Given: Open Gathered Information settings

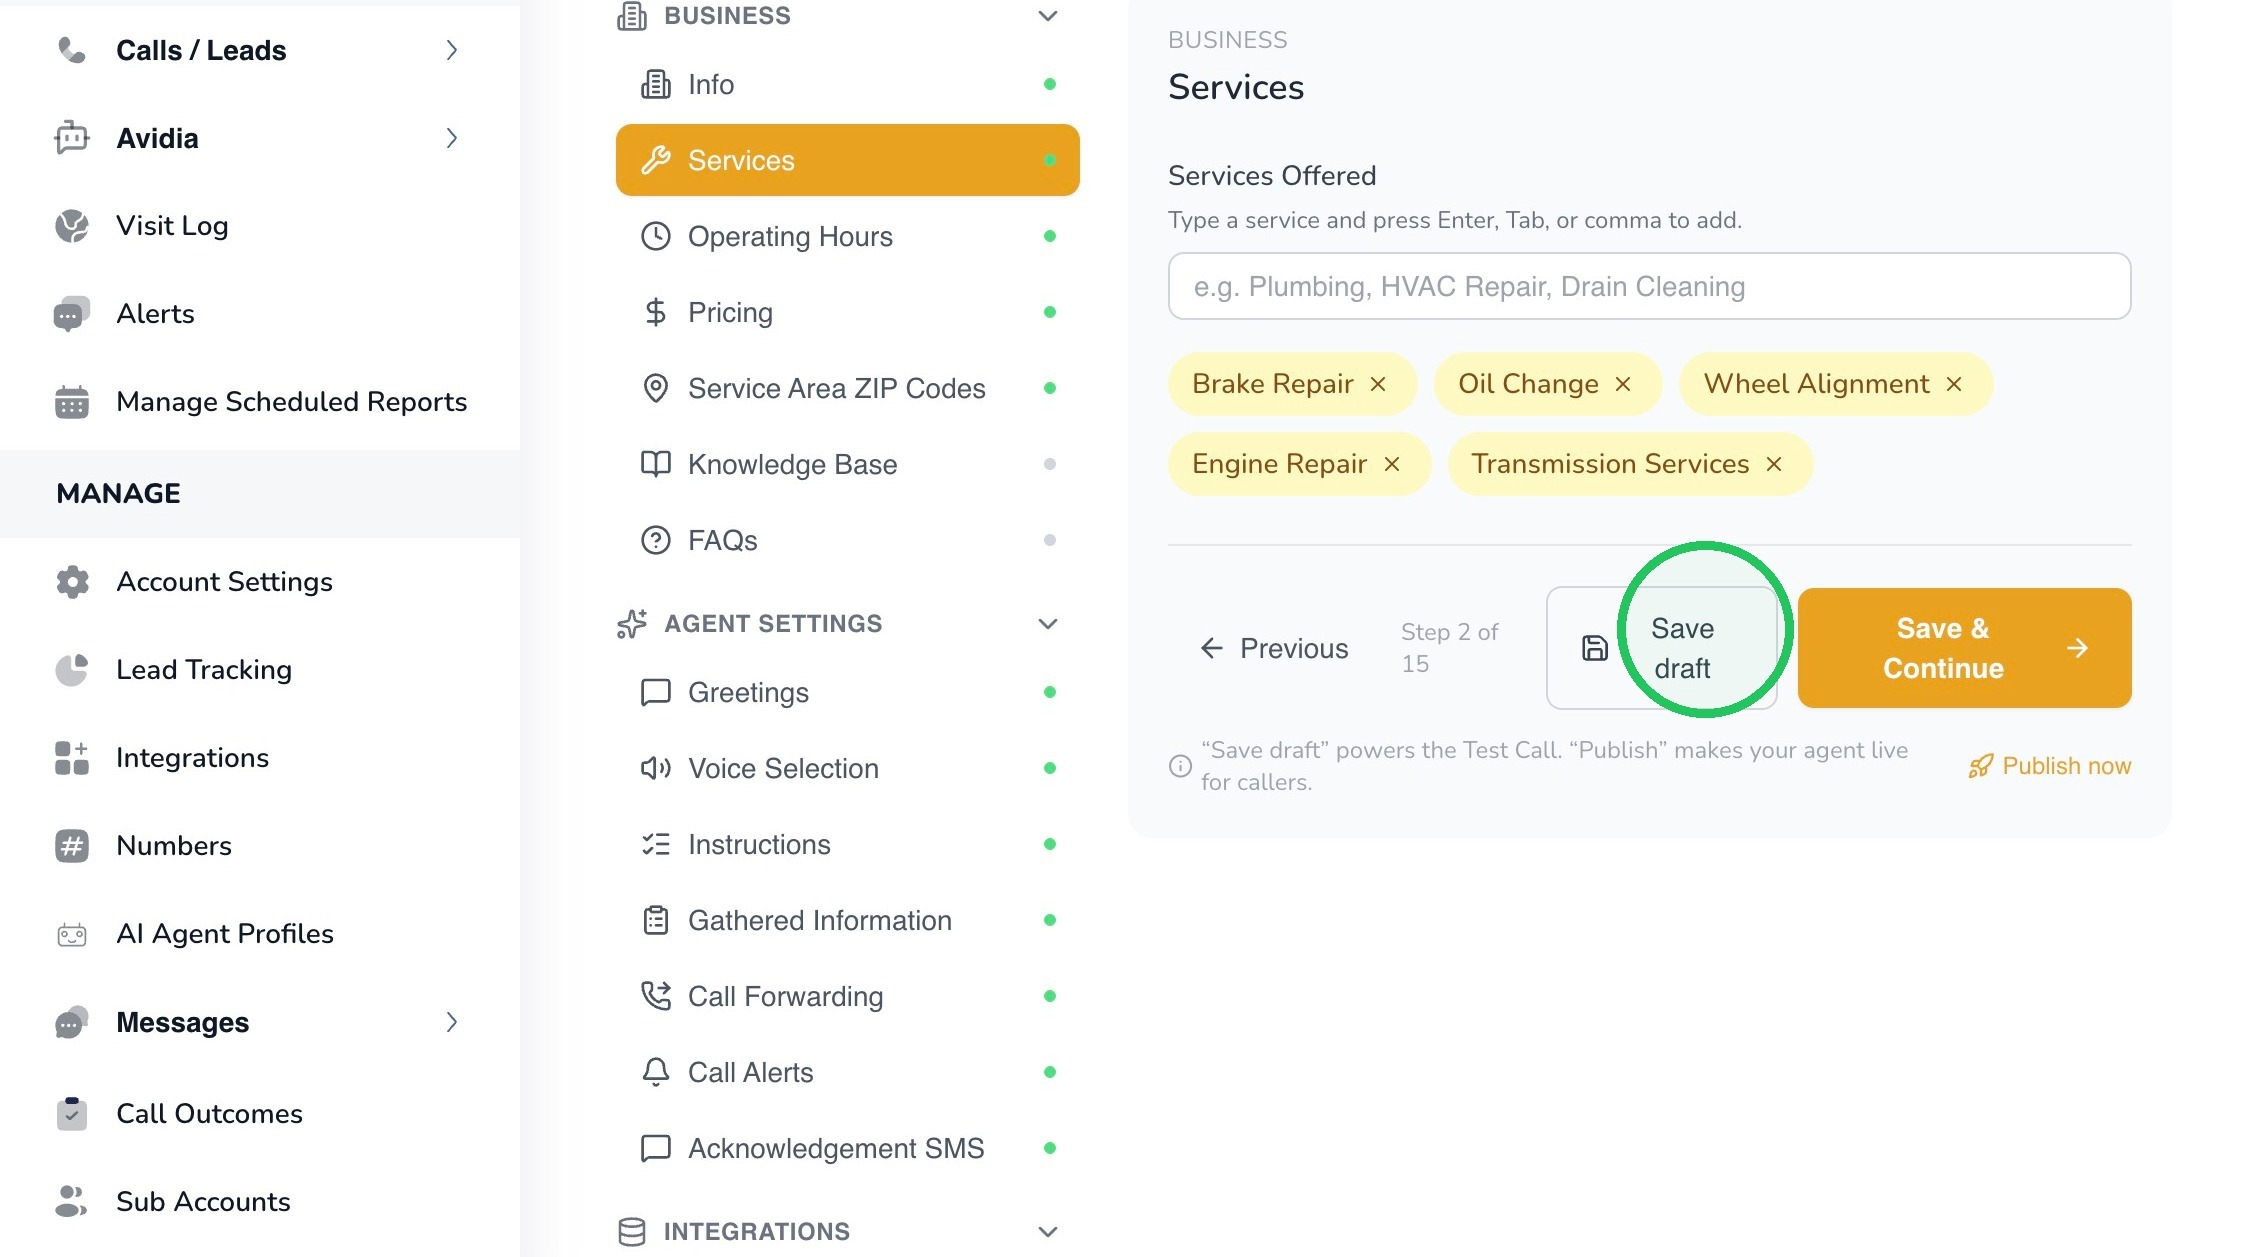Looking at the screenshot, I should (848, 920).
